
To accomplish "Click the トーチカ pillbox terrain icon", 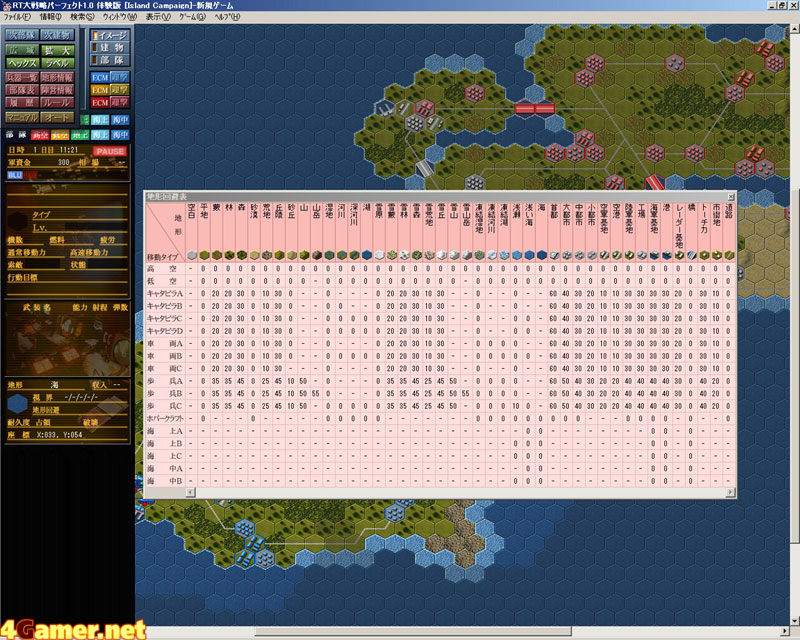I will (x=704, y=255).
